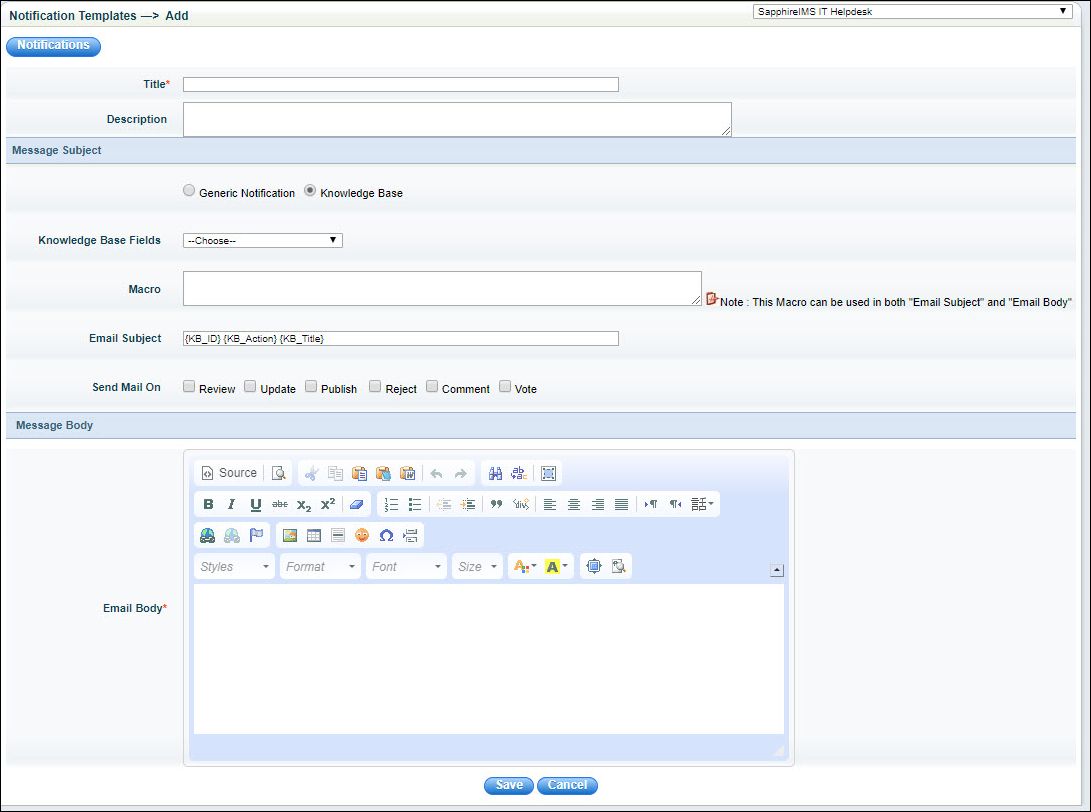
Task: Select the Generic Notification radio button
Action: click(189, 190)
